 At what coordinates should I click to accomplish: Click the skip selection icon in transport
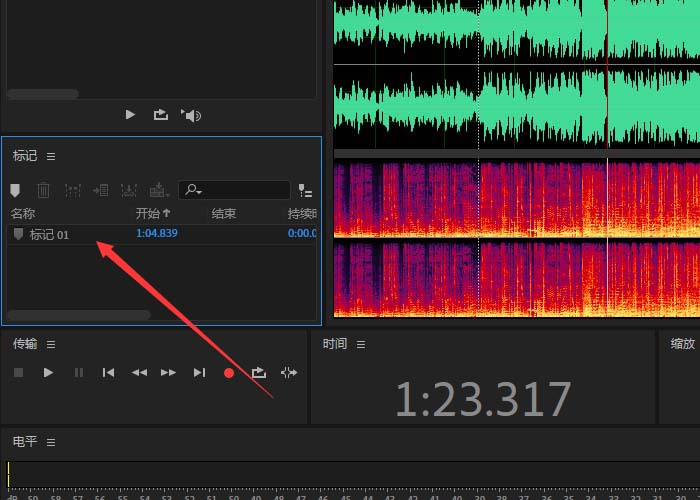pos(289,372)
